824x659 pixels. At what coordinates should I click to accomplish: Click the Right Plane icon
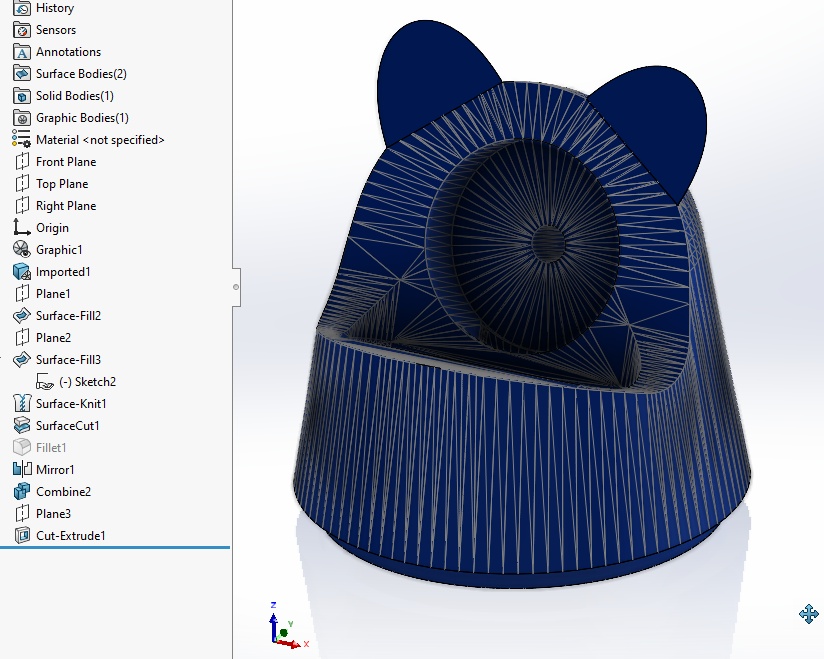[22, 206]
